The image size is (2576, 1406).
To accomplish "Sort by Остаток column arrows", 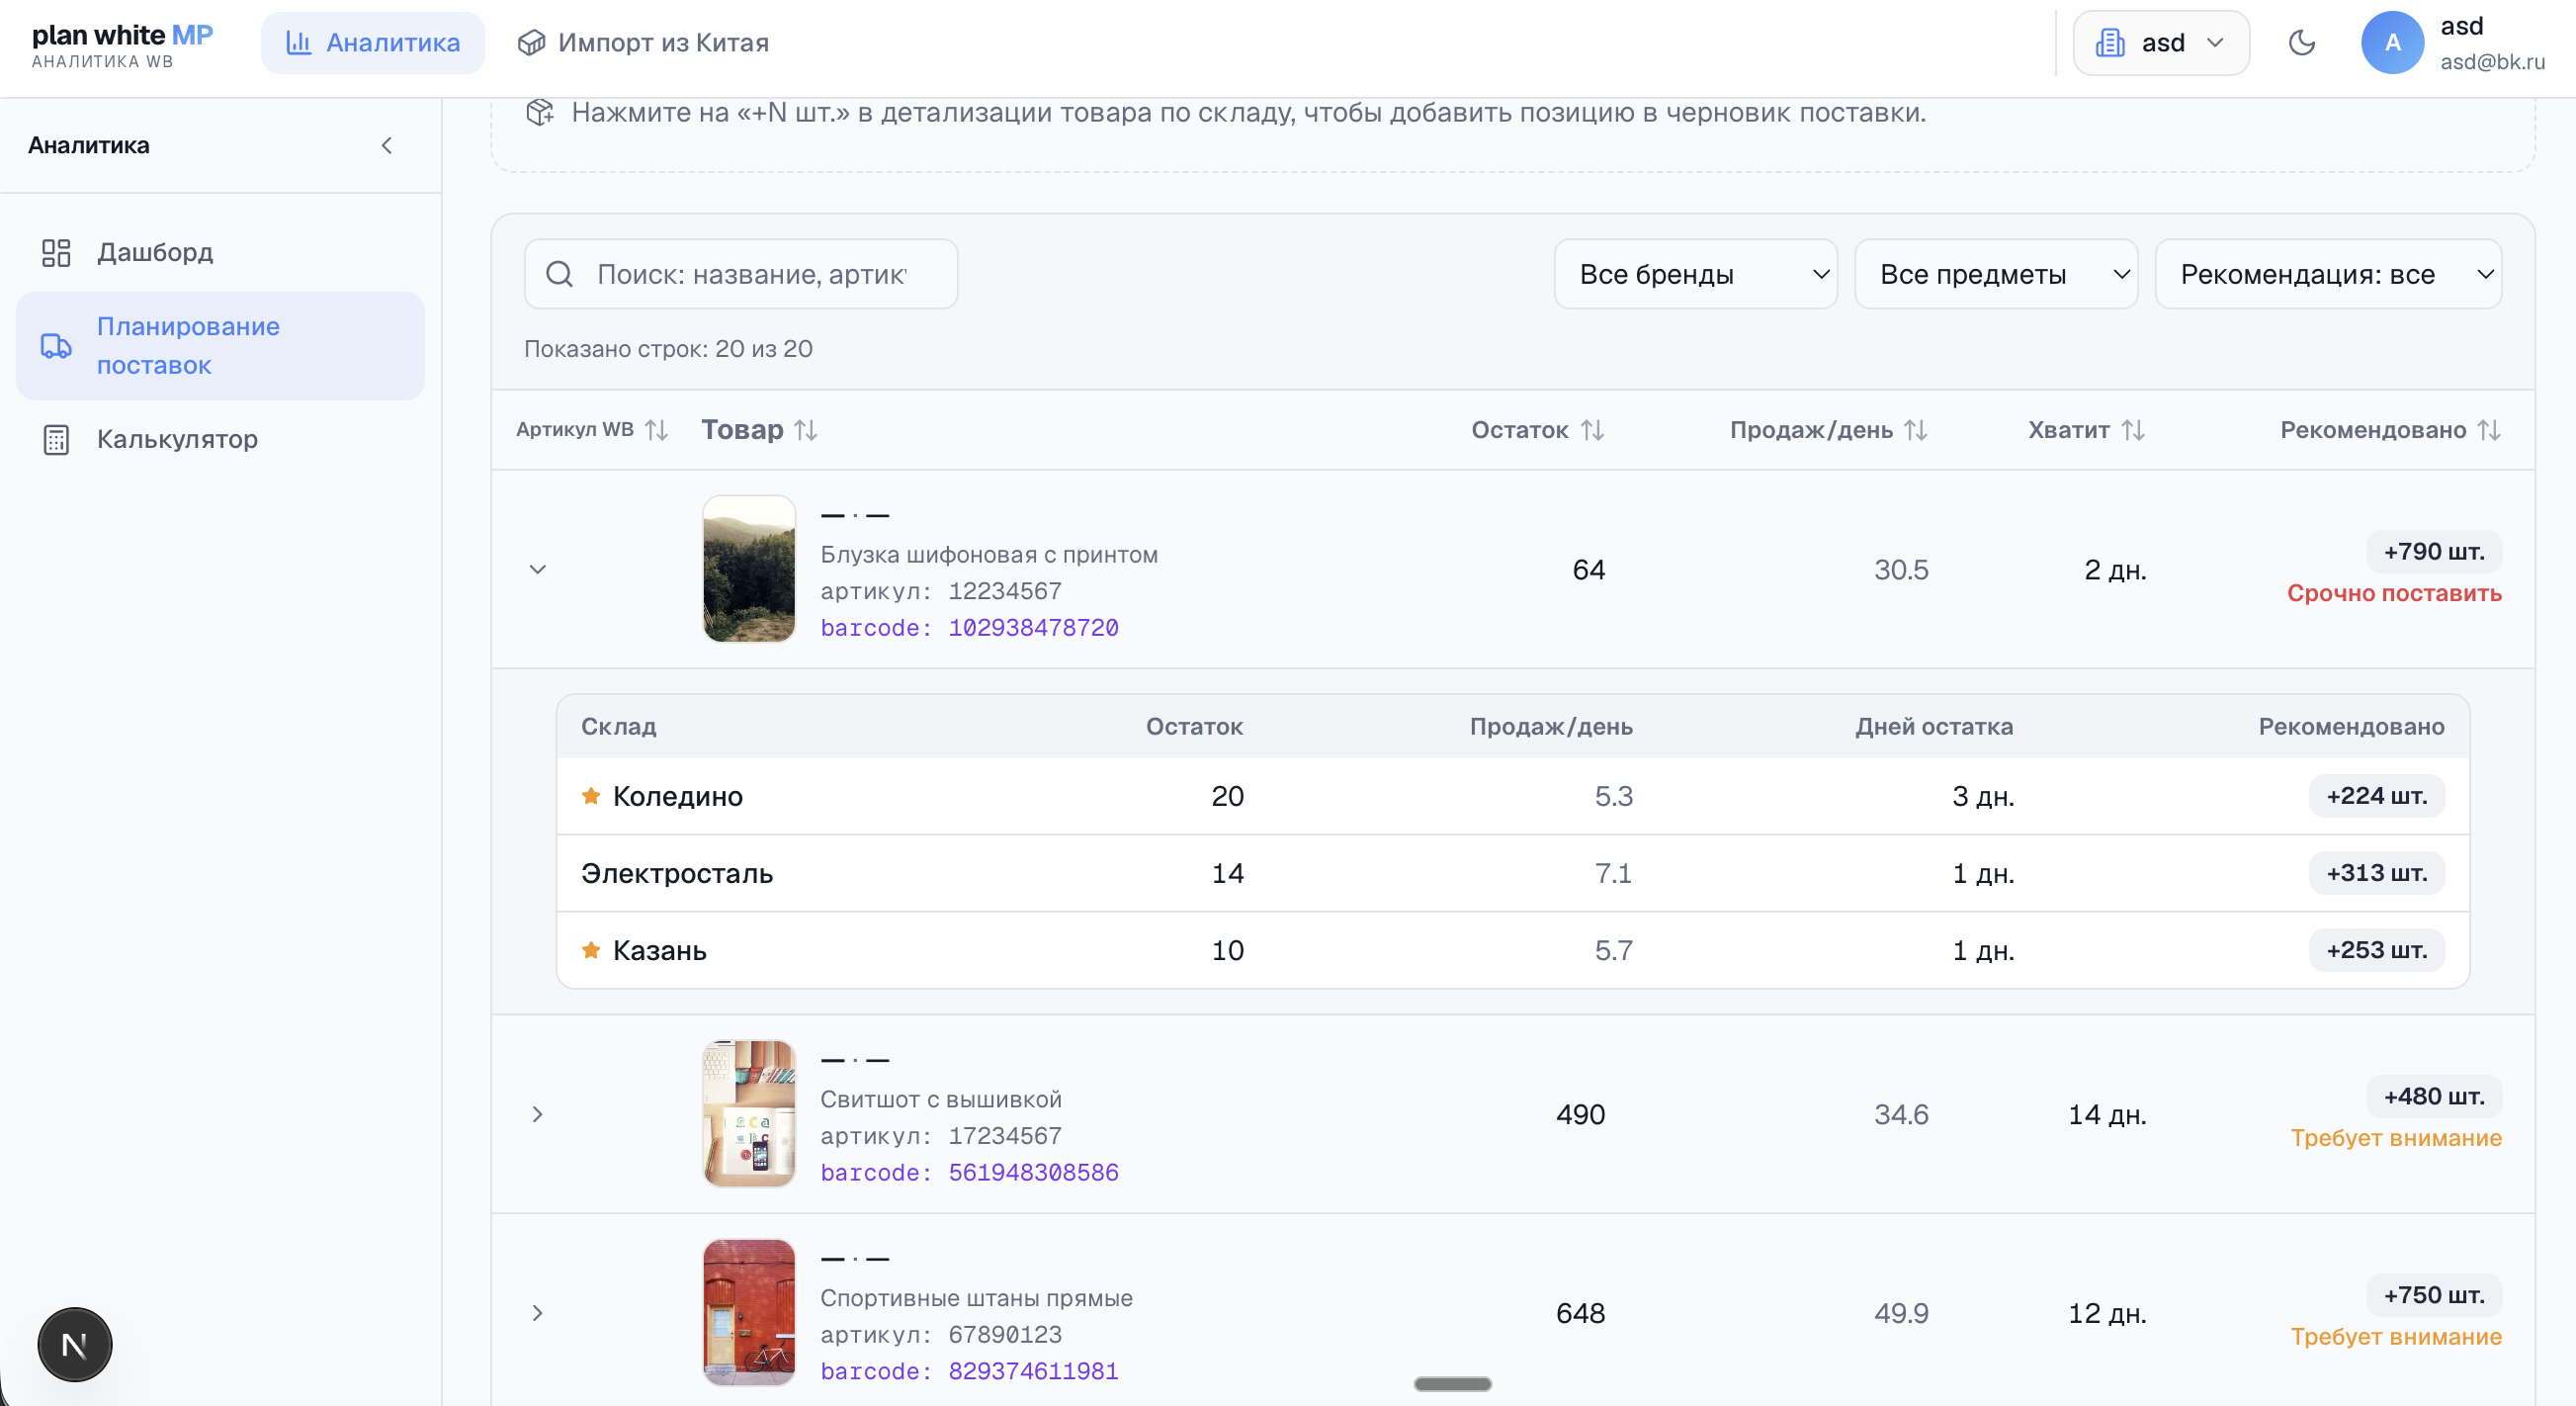I will click(1592, 430).
